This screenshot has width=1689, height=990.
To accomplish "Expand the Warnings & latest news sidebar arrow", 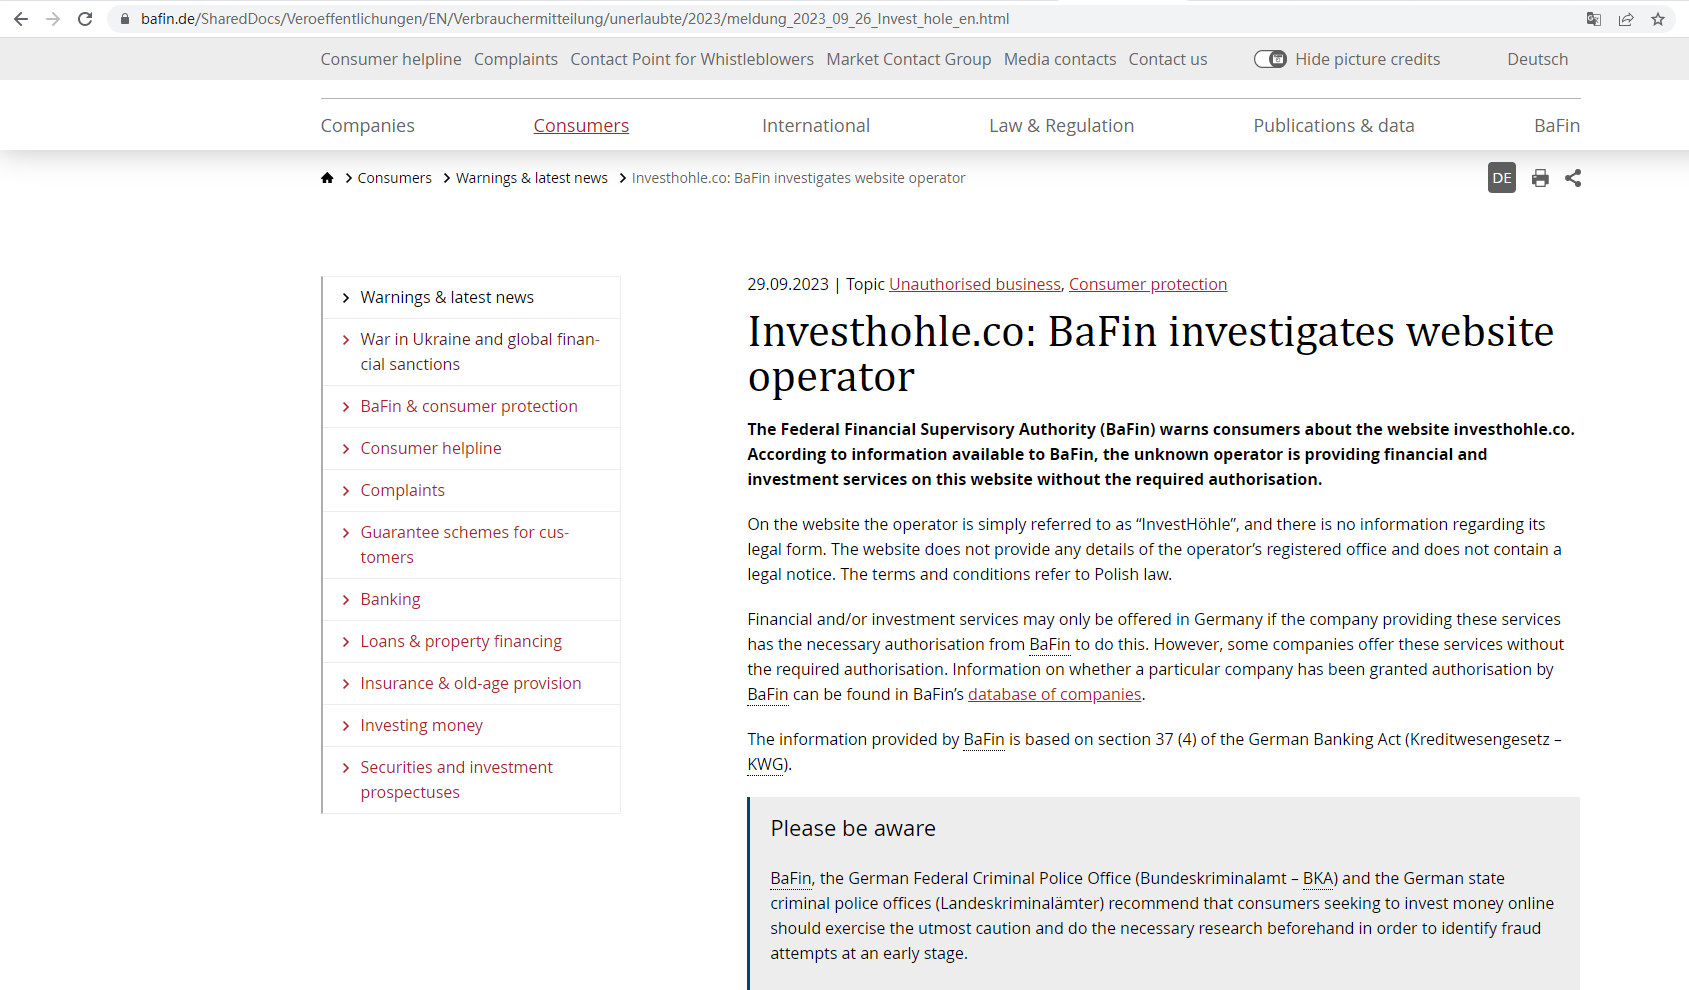I will [x=346, y=298].
